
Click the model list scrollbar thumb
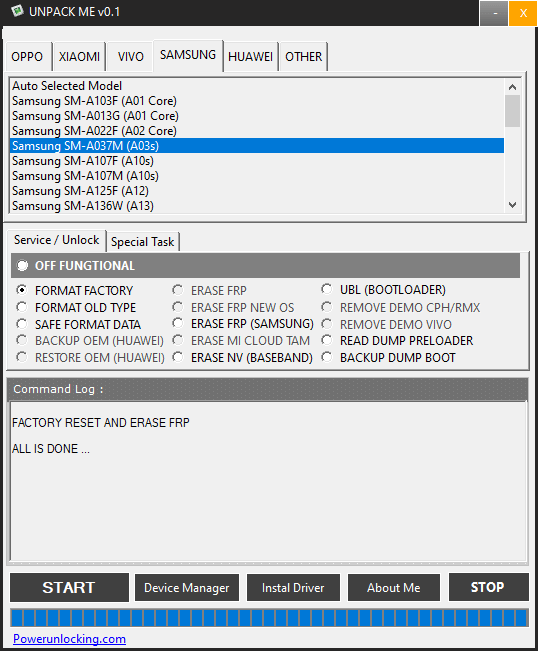512,111
